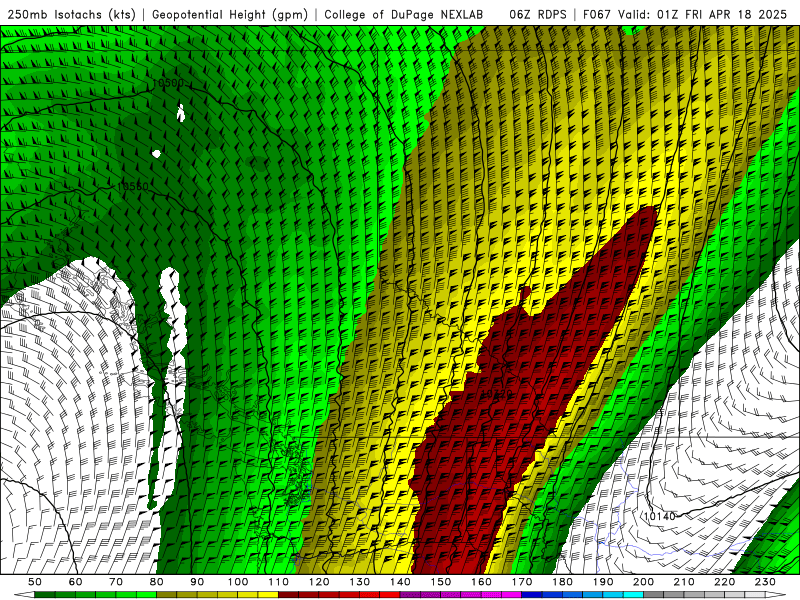Click the 200 value on the color scale
Image resolution: width=800 pixels, height=600 pixels.
pyautogui.click(x=643, y=582)
